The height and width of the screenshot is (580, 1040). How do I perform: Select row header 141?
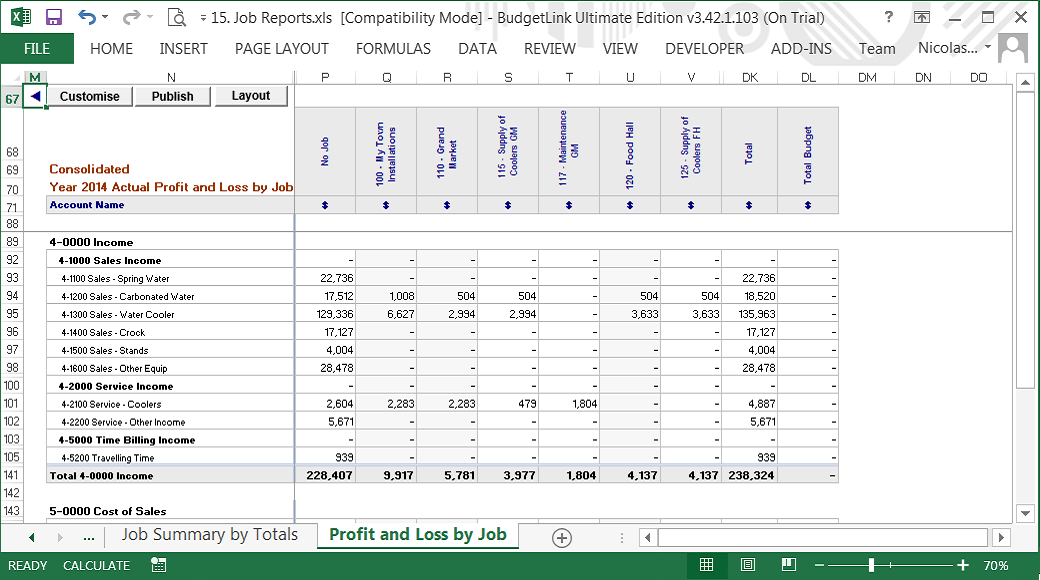tap(12, 475)
